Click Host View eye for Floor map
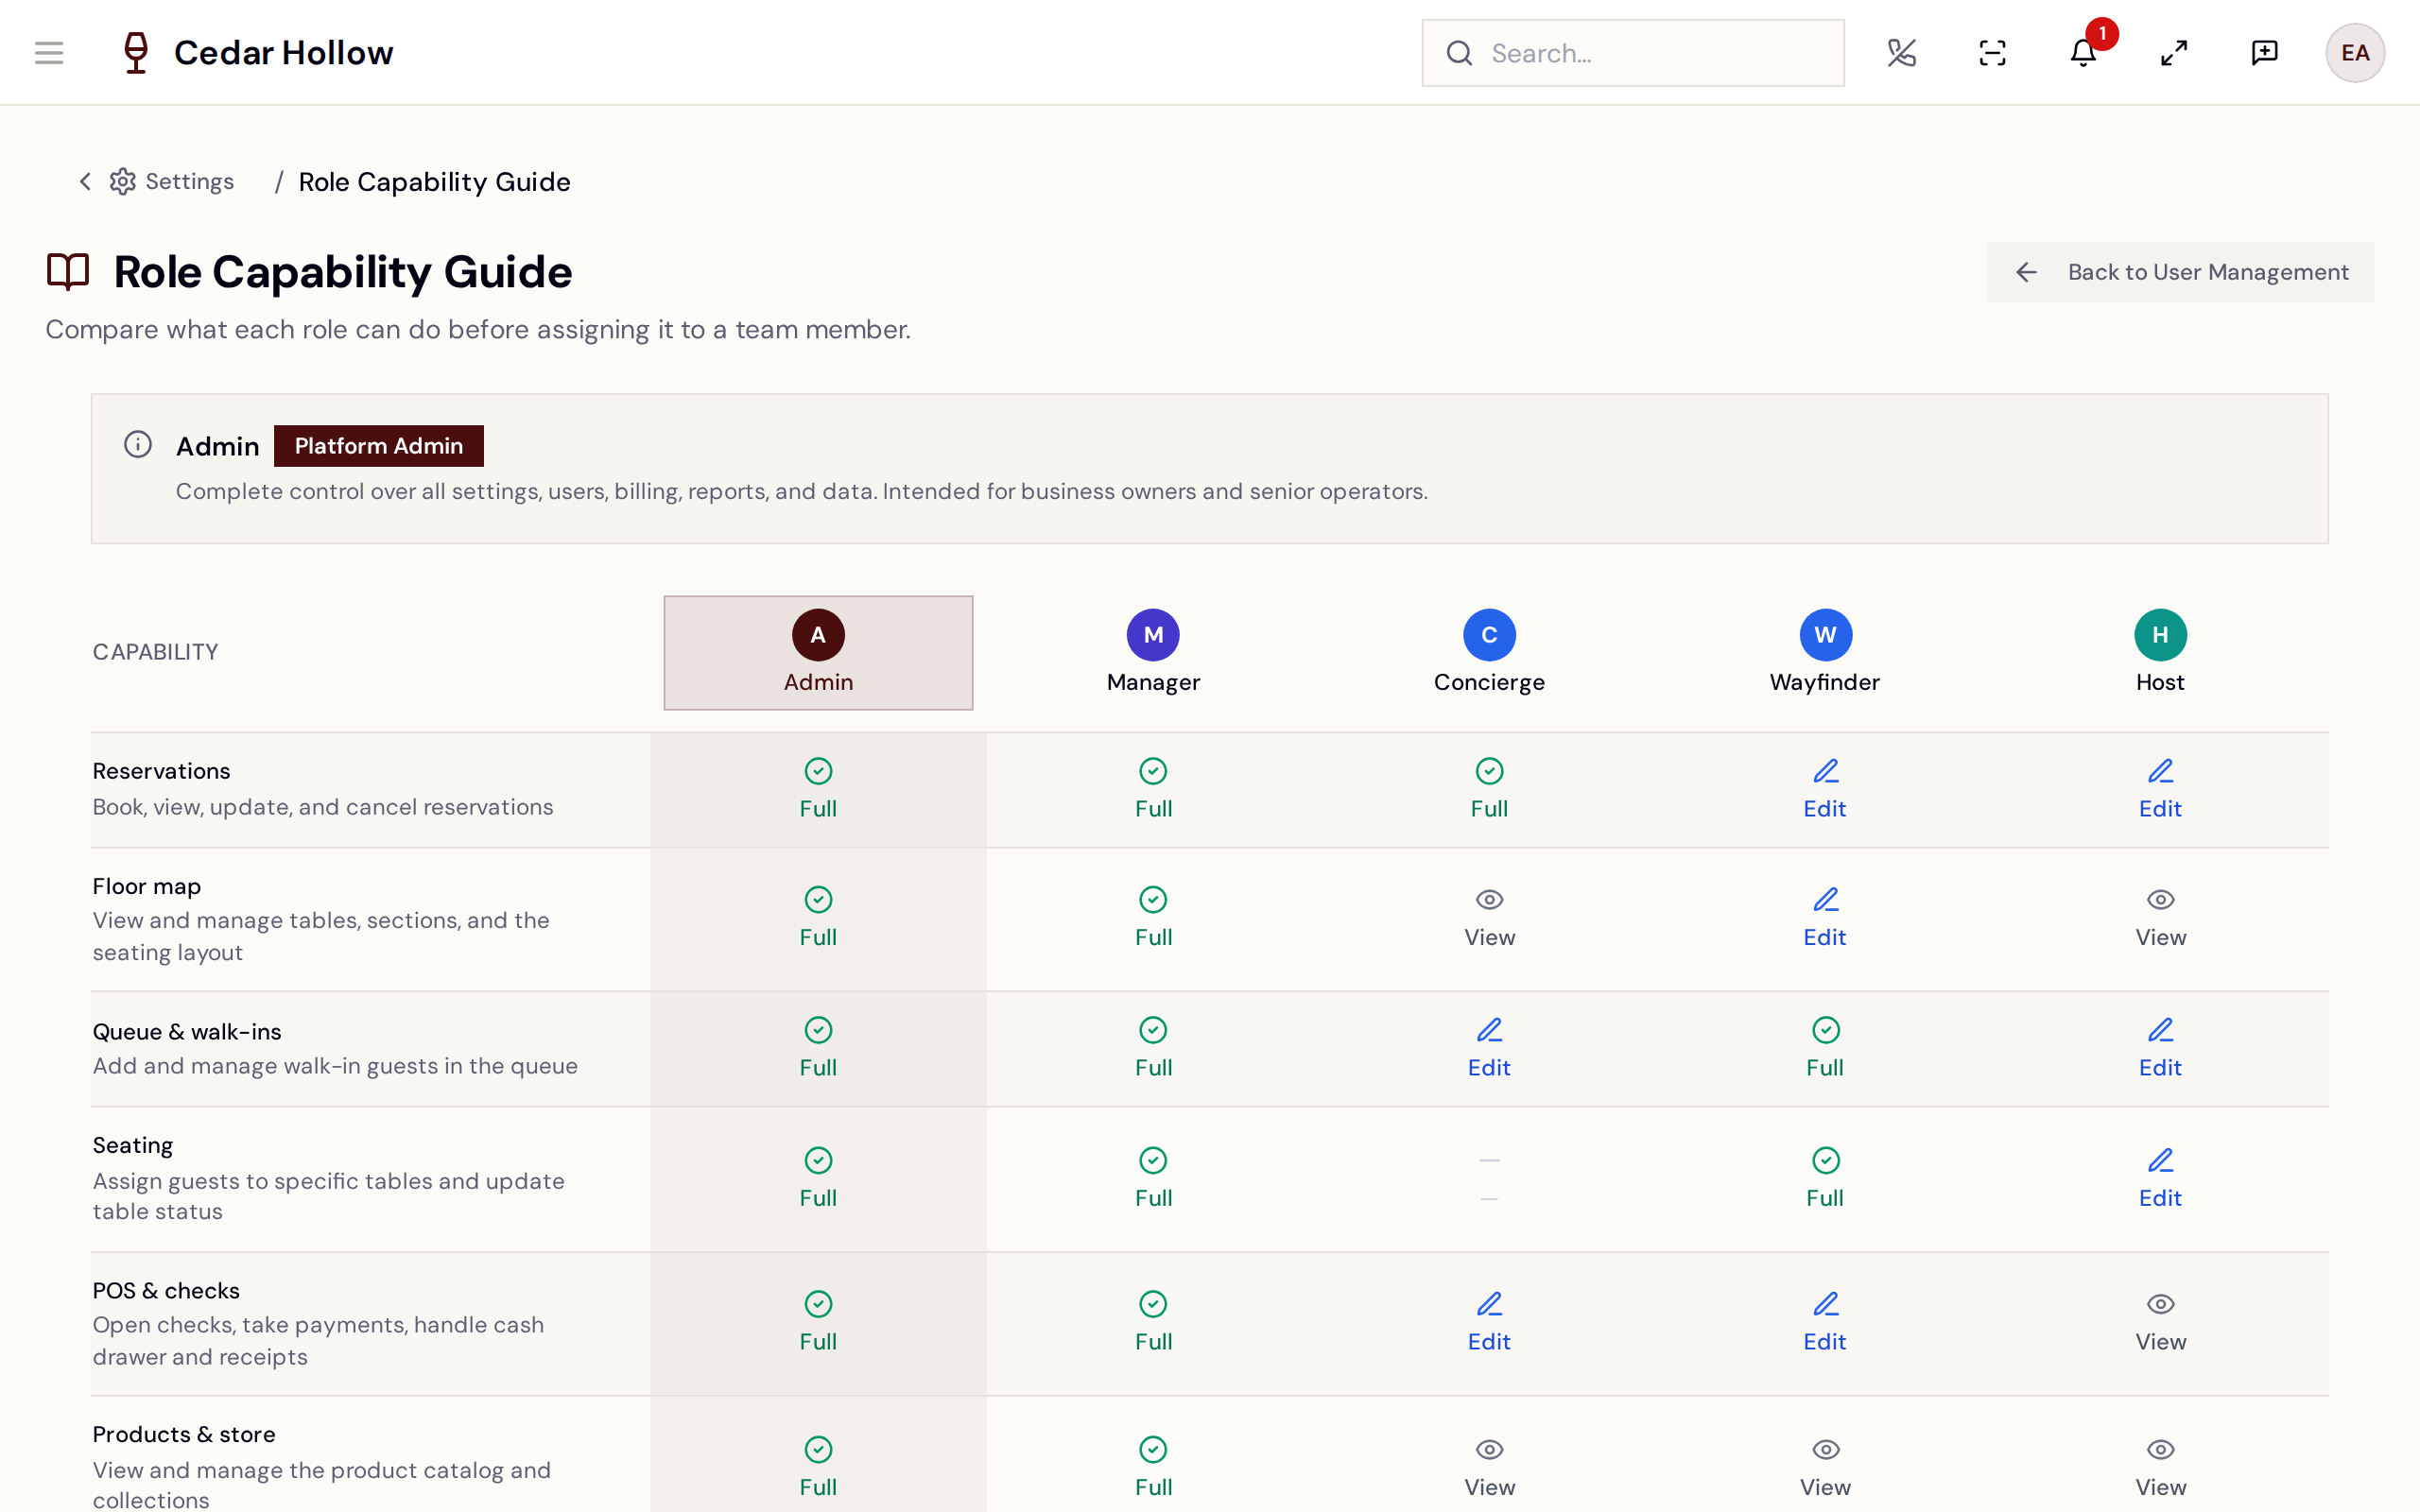The image size is (2420, 1512). pyautogui.click(x=2160, y=900)
